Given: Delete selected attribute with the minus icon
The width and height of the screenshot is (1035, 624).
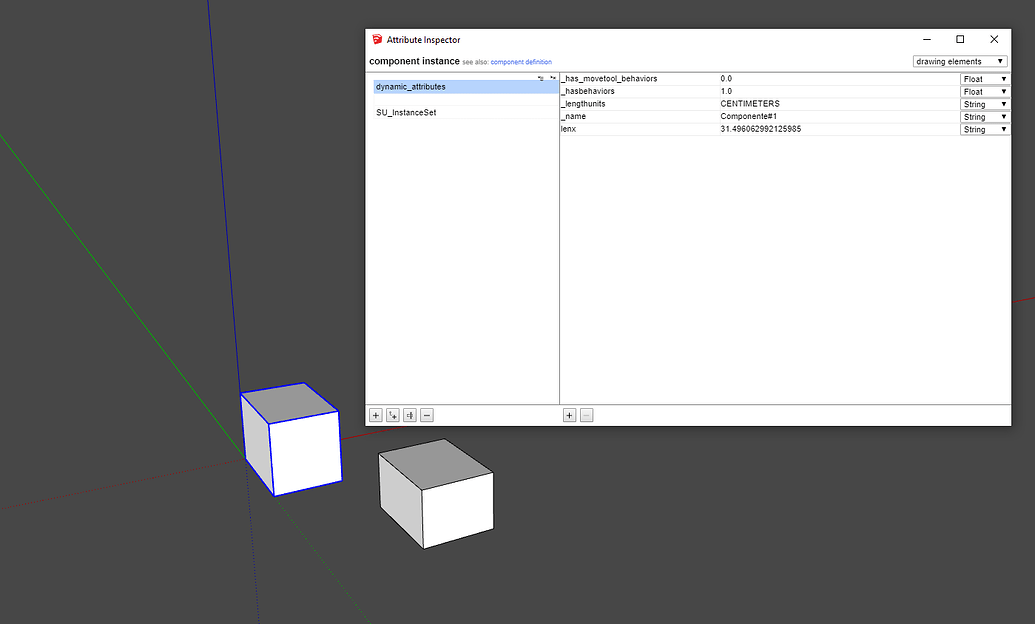Looking at the screenshot, I should pyautogui.click(x=585, y=415).
